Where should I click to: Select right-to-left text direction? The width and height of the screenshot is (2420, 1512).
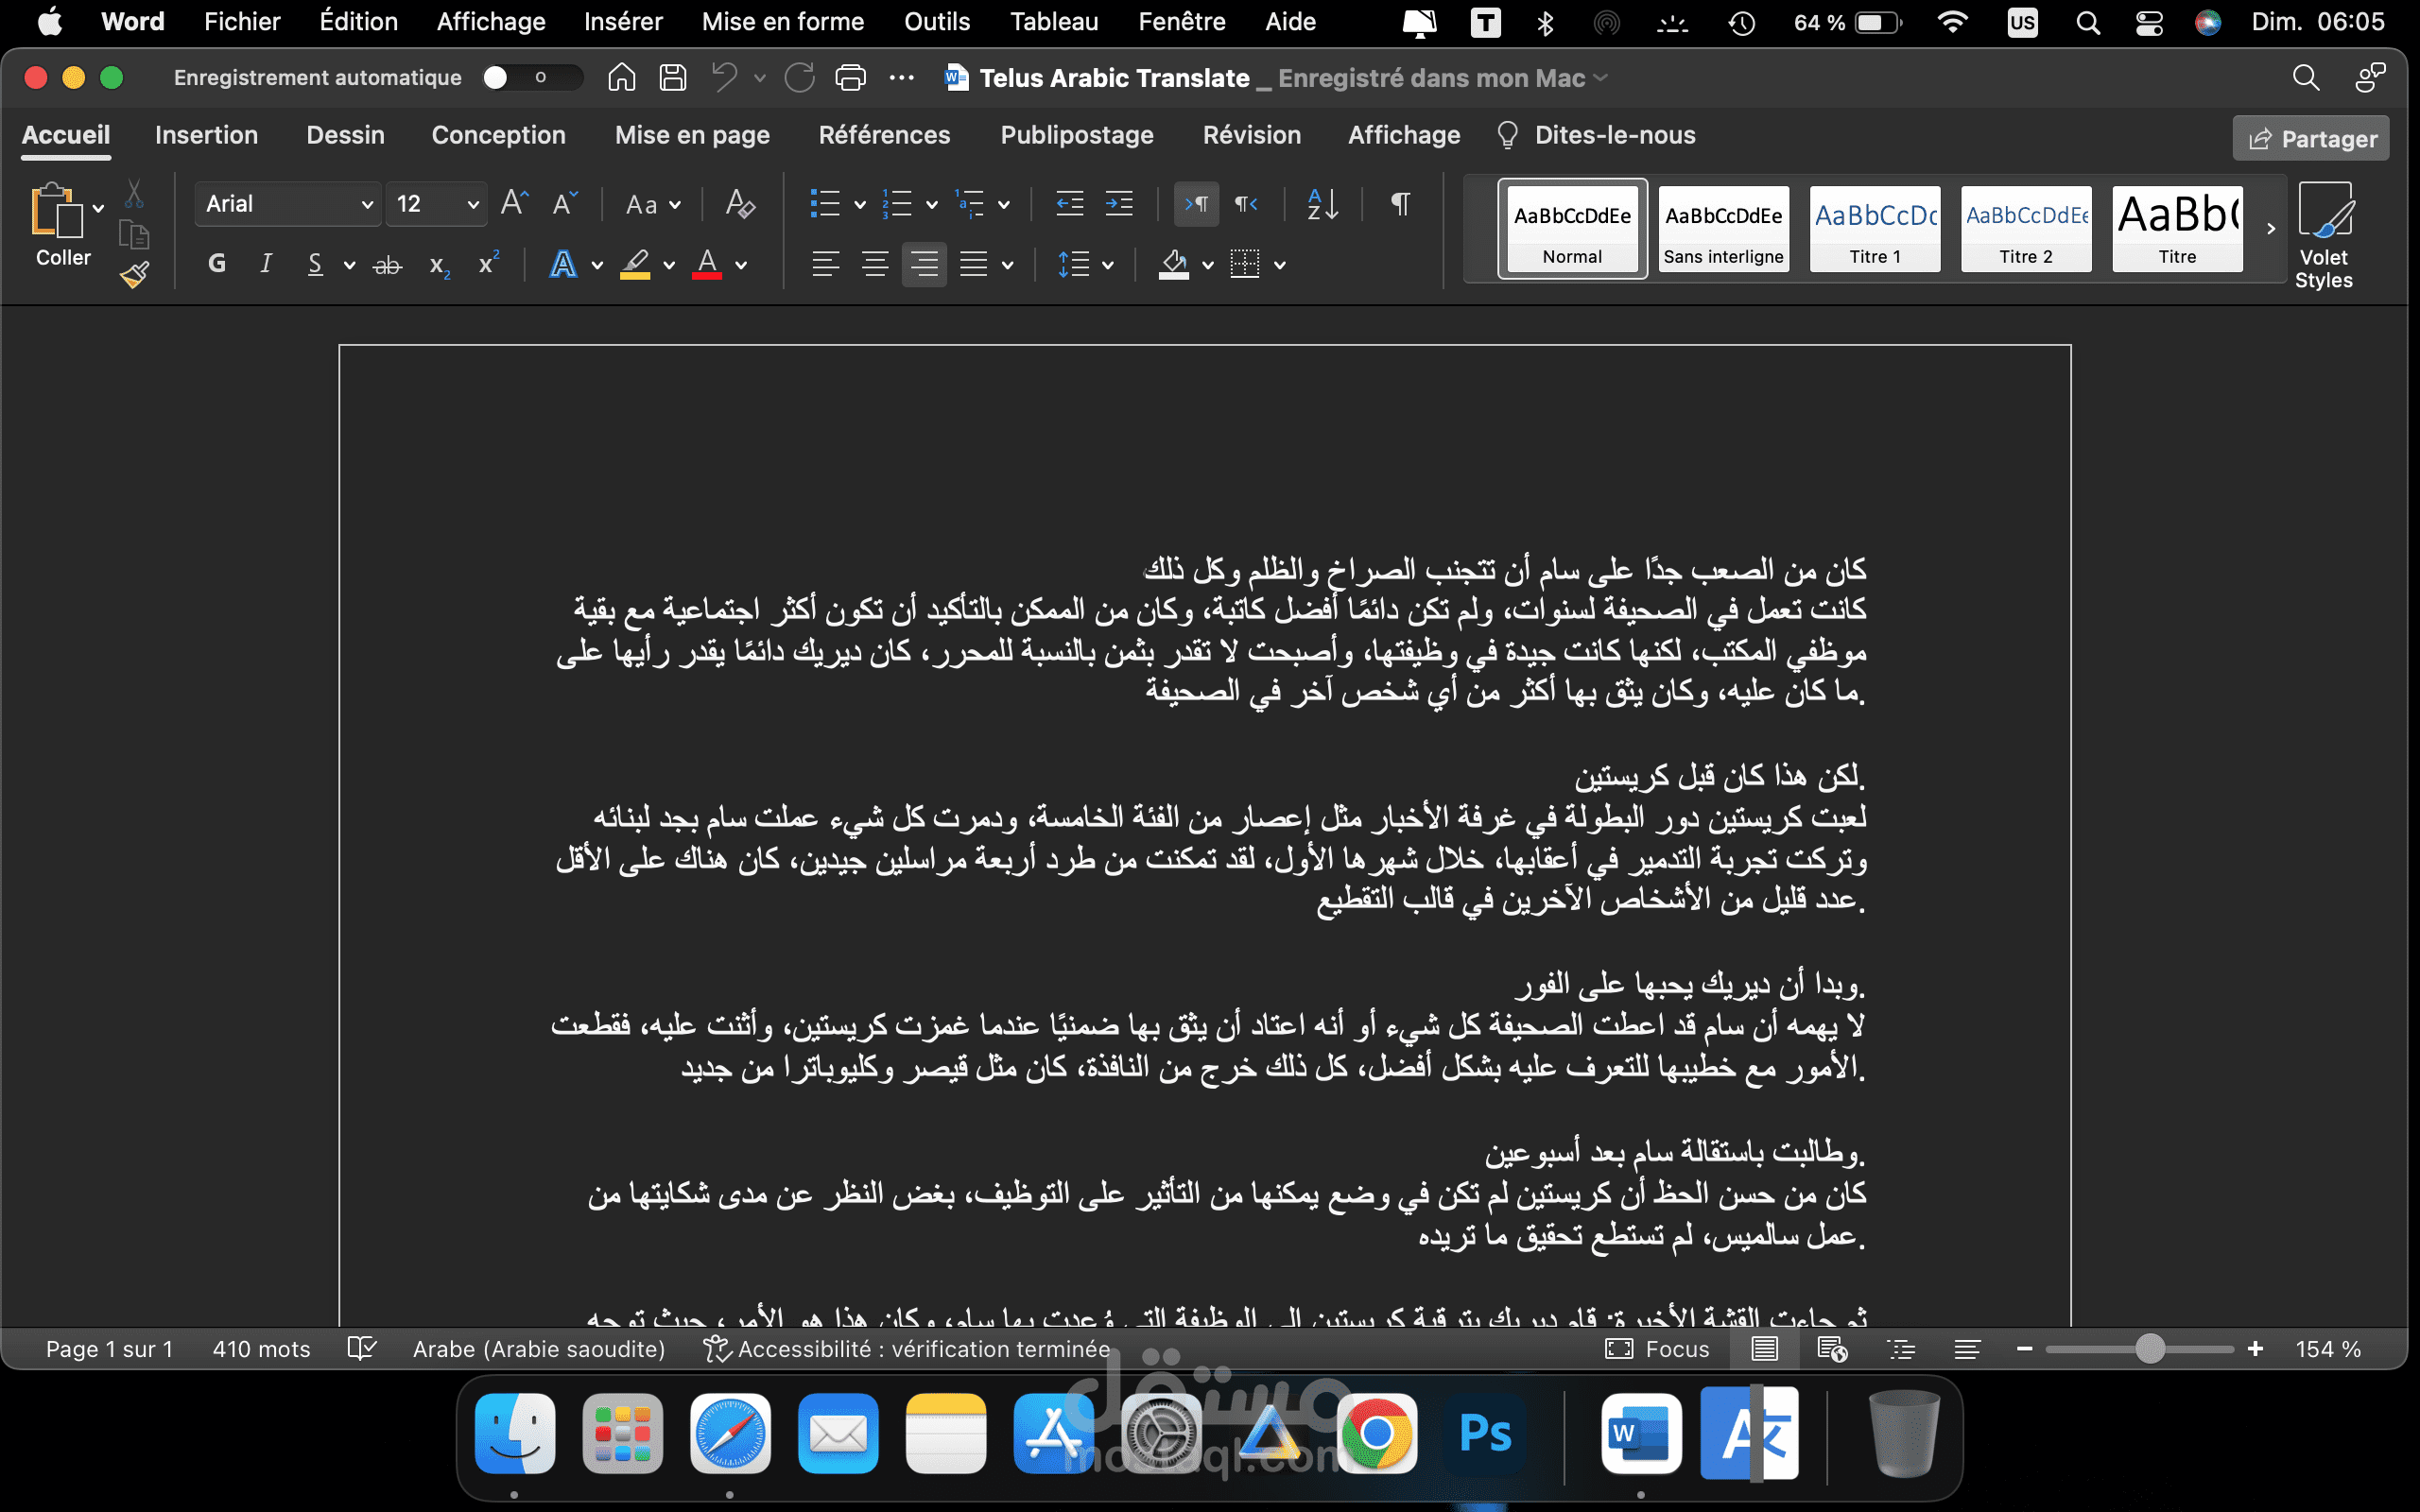tap(1245, 204)
